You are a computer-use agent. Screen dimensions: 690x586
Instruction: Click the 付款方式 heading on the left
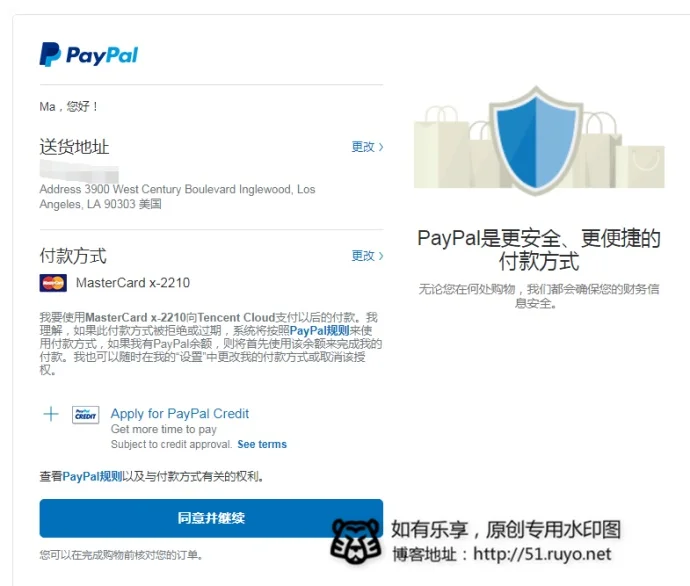(x=73, y=256)
